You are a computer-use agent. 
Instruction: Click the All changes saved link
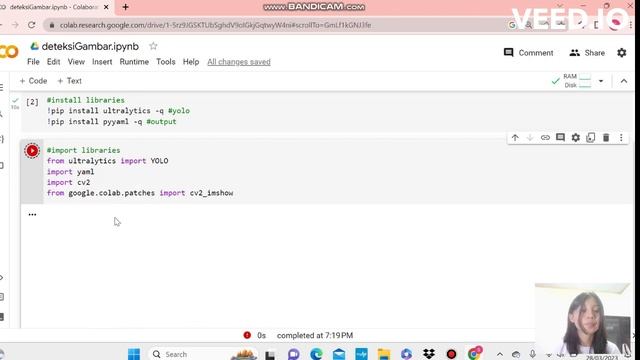239,62
